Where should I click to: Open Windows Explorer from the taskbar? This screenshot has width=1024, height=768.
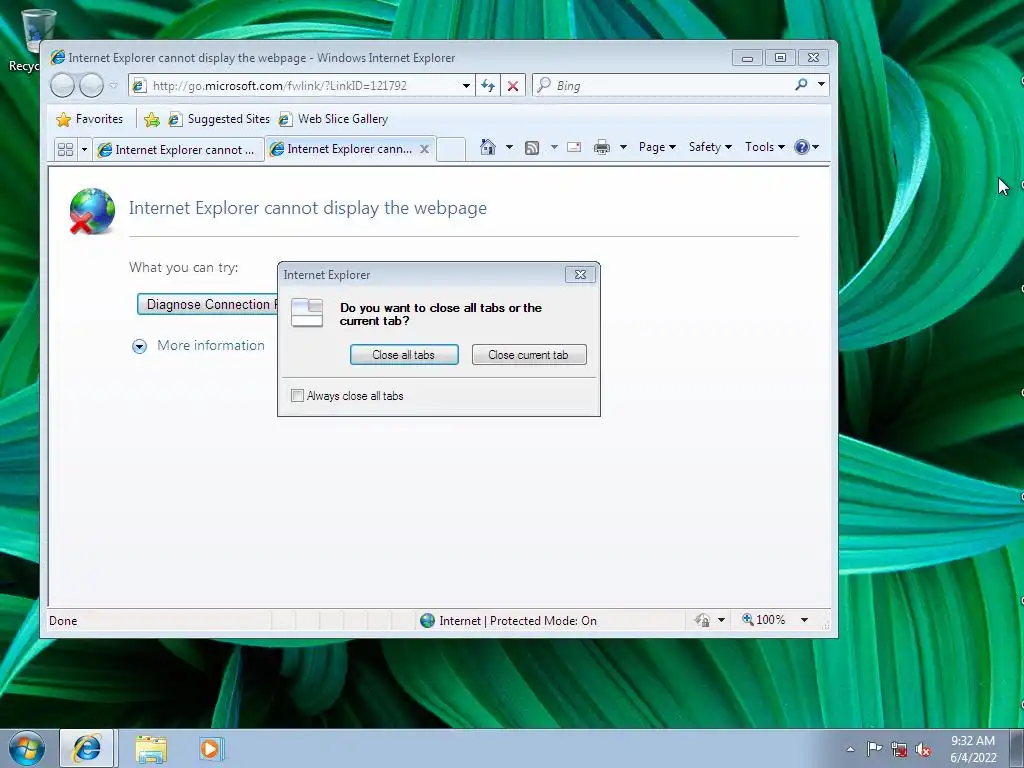tap(151, 748)
